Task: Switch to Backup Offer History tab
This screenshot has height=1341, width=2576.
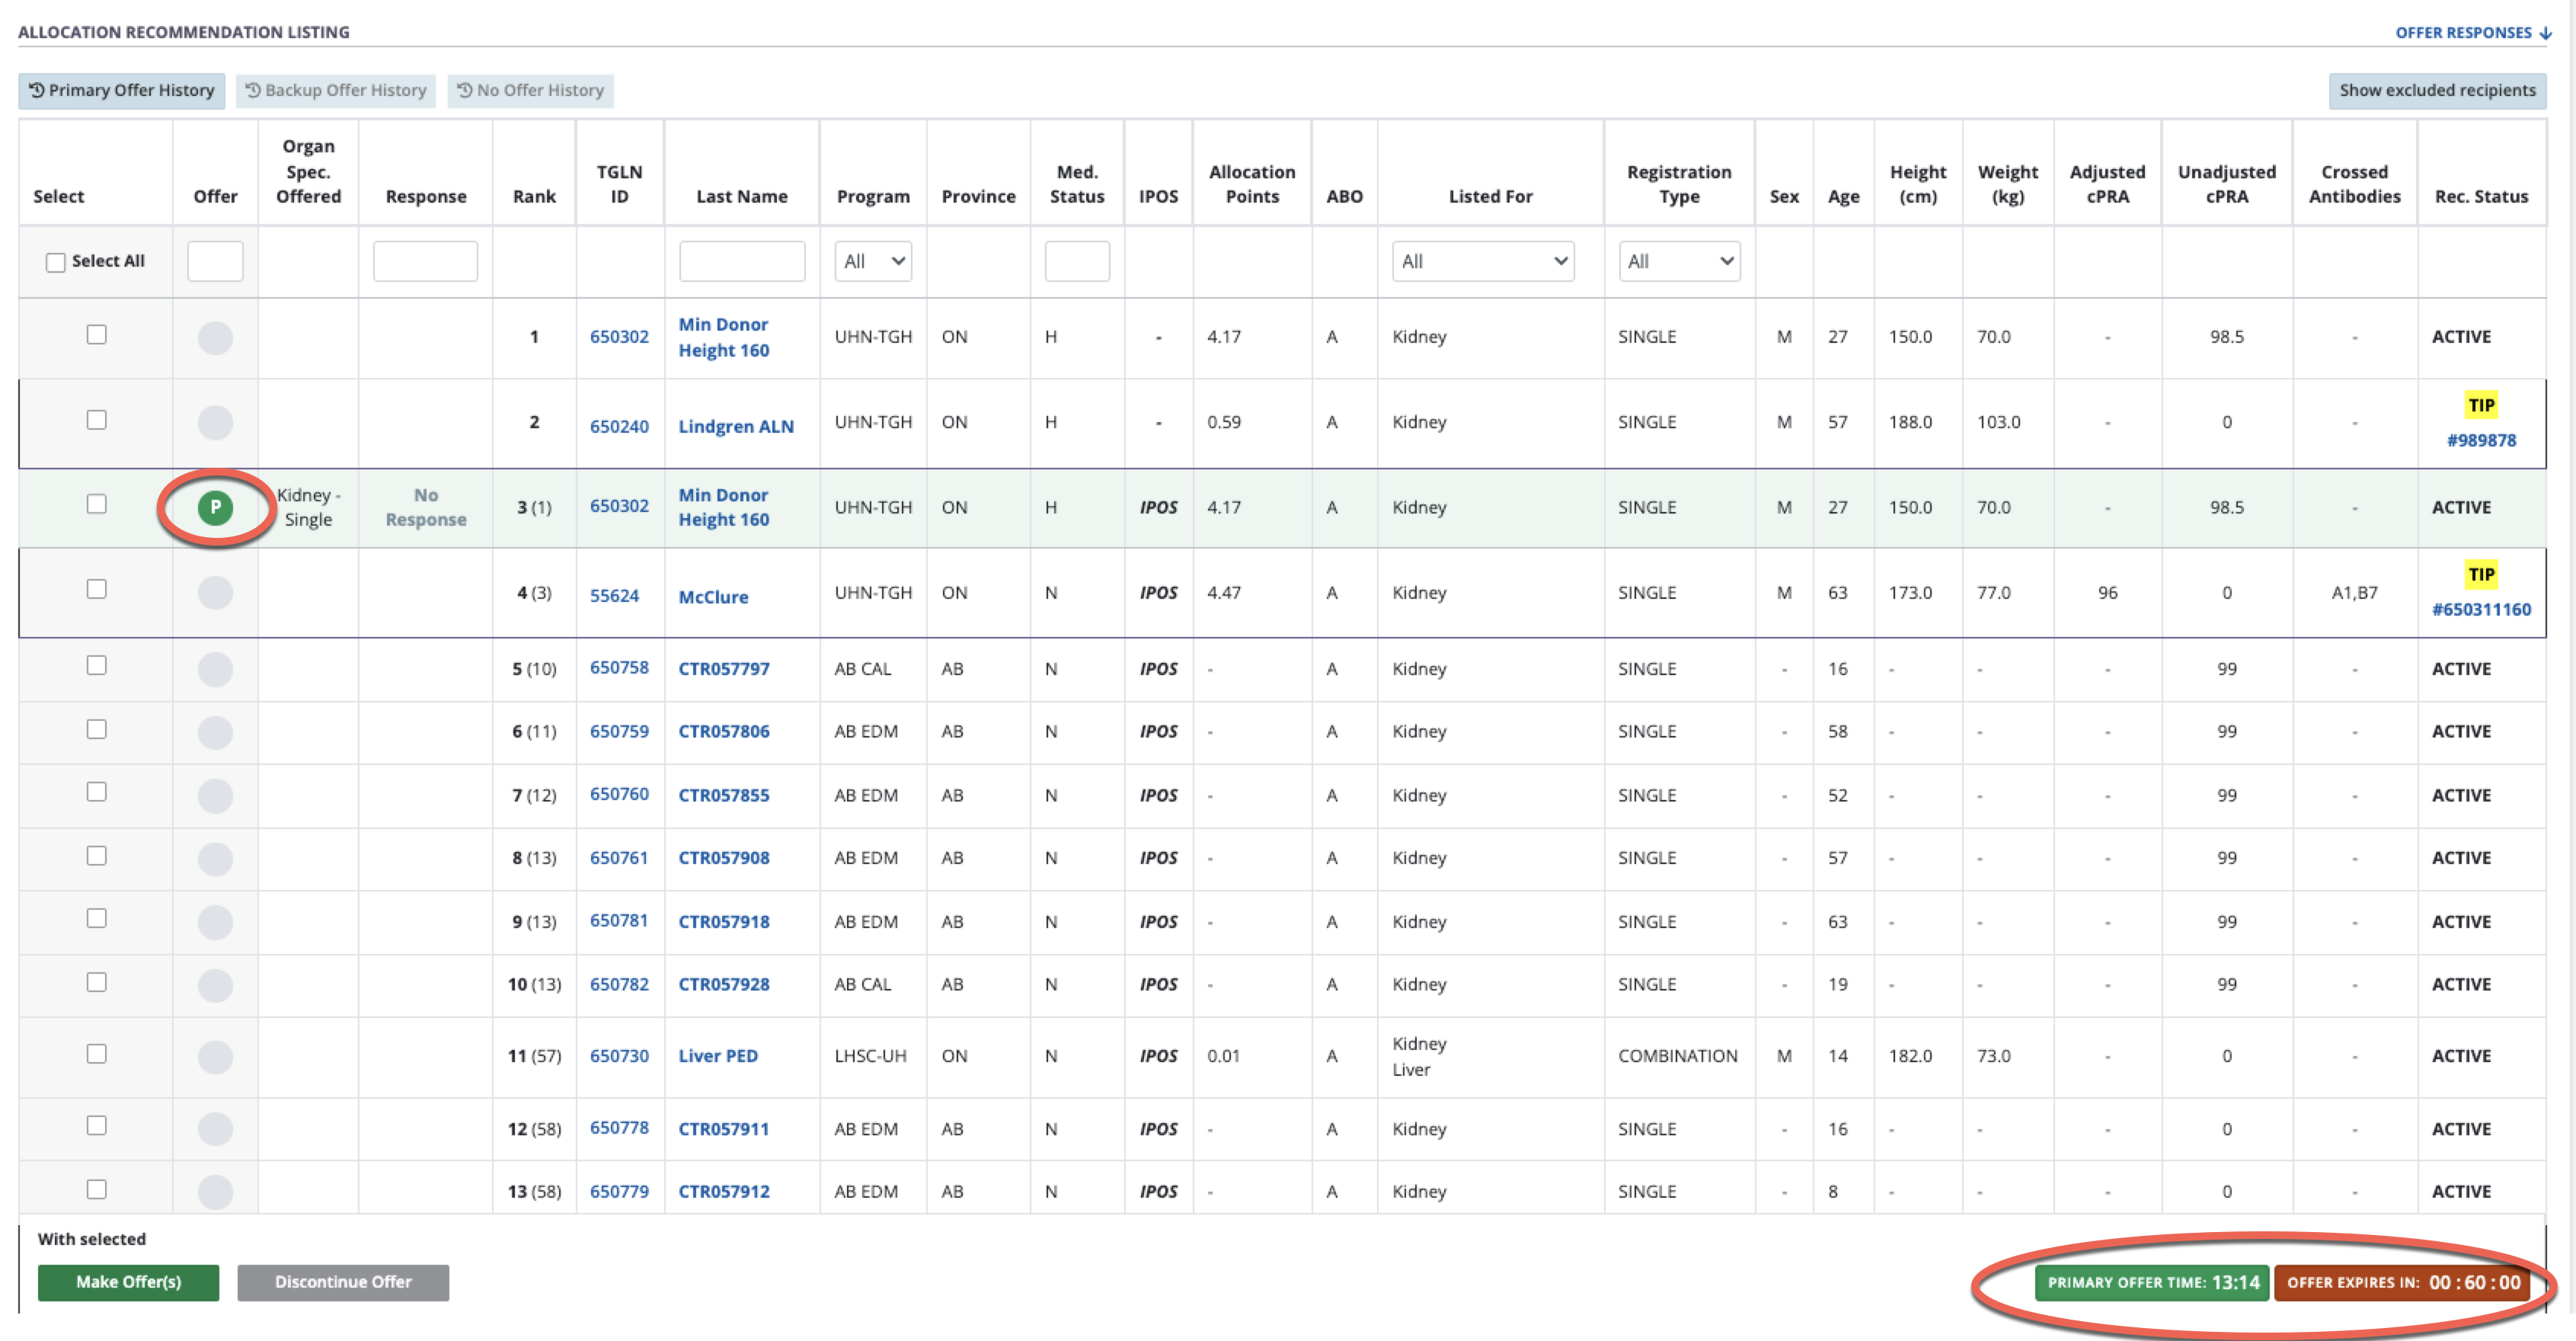Action: (336, 90)
